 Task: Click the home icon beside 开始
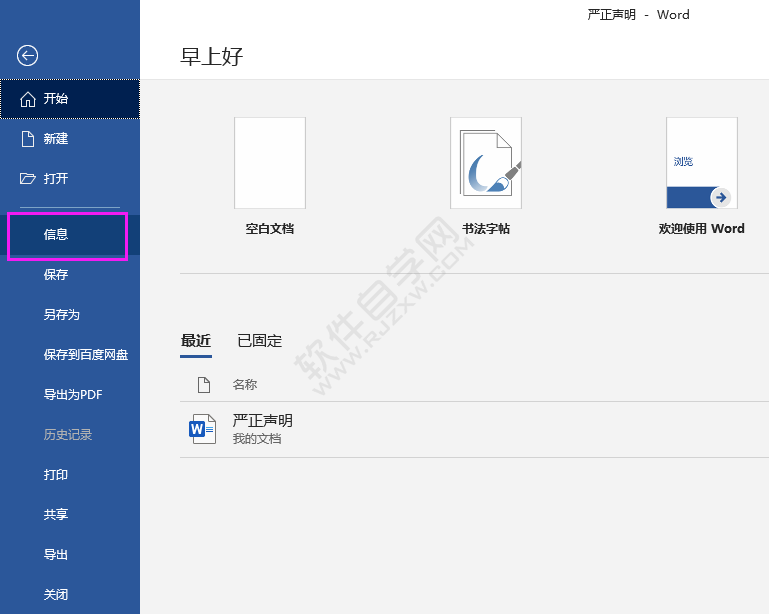coord(28,99)
